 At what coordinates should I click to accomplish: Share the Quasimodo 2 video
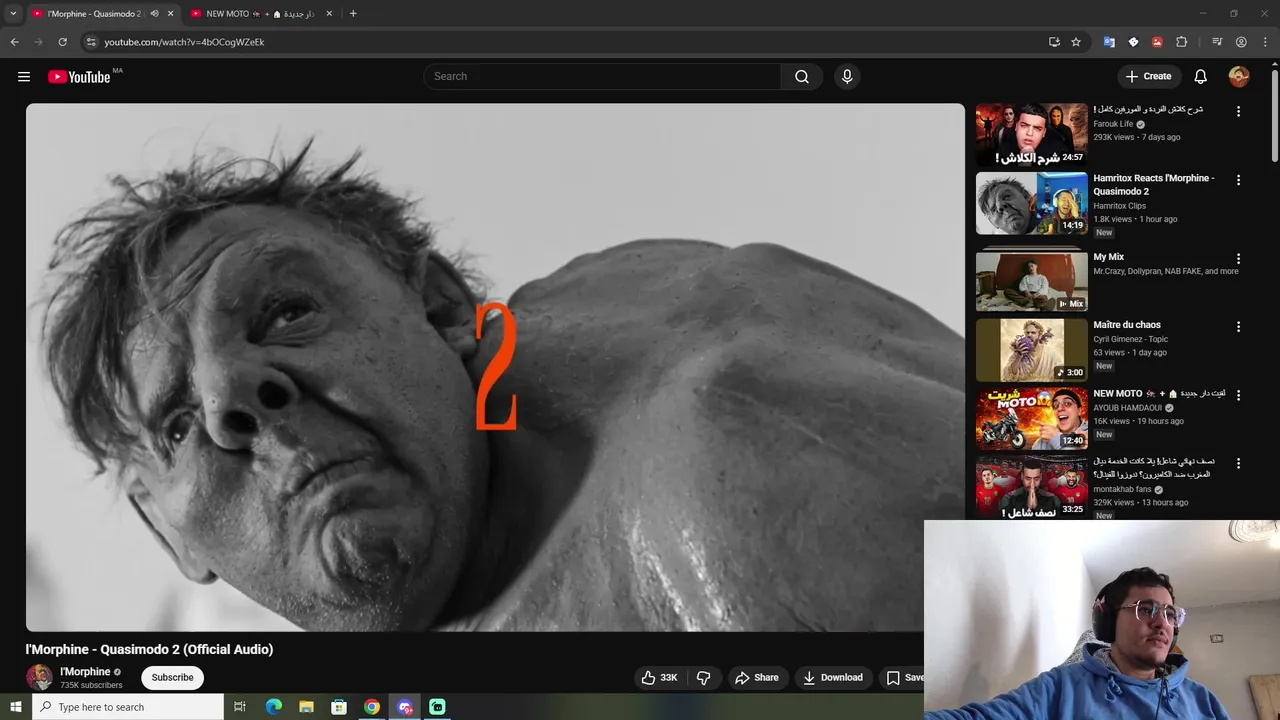pos(757,678)
